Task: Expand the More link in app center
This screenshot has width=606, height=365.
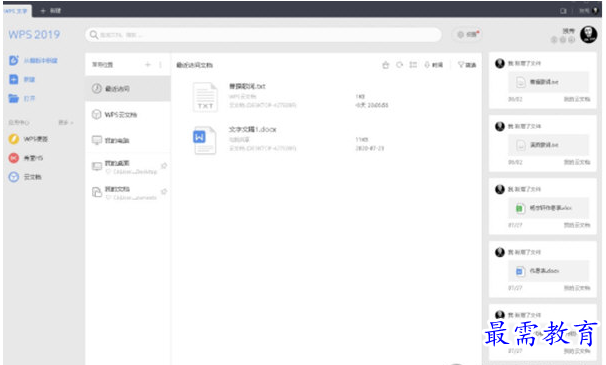Action: pos(66,123)
